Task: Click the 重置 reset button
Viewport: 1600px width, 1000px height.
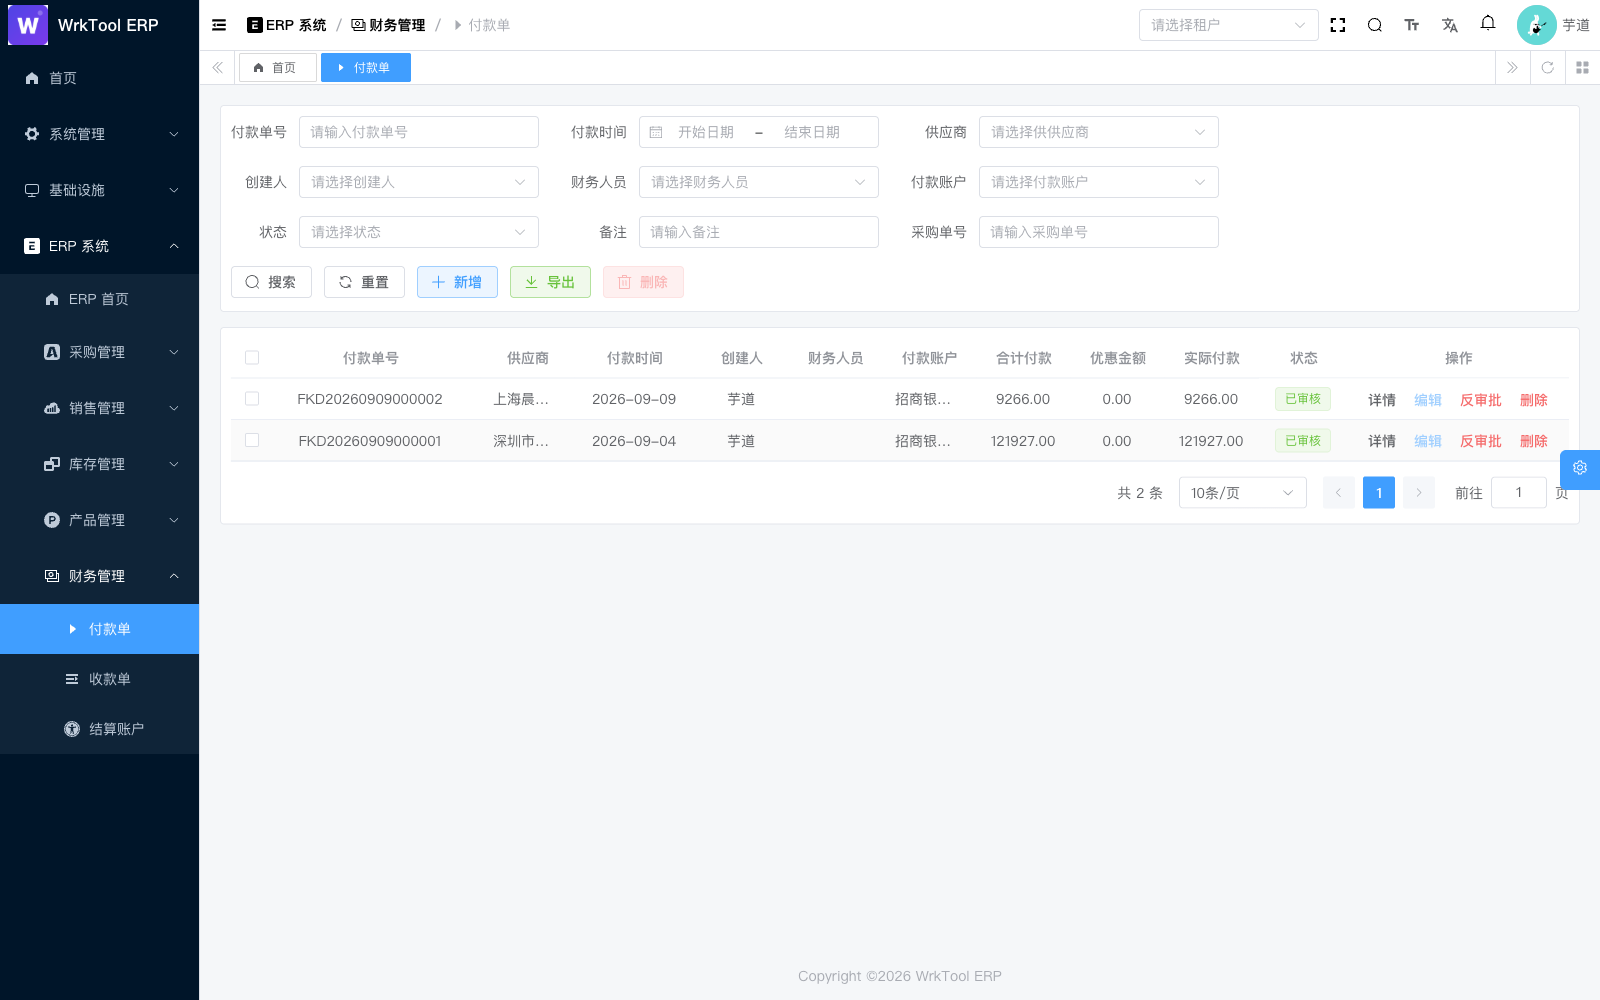Action: pos(364,282)
